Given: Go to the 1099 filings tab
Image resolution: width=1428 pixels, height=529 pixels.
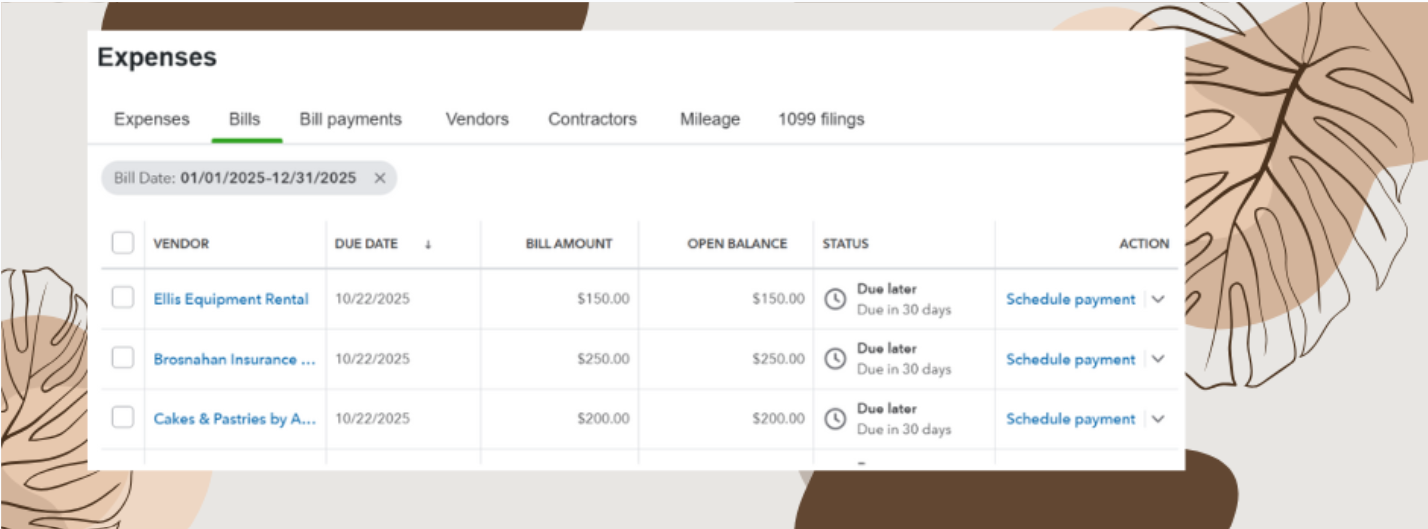Looking at the screenshot, I should (821, 119).
